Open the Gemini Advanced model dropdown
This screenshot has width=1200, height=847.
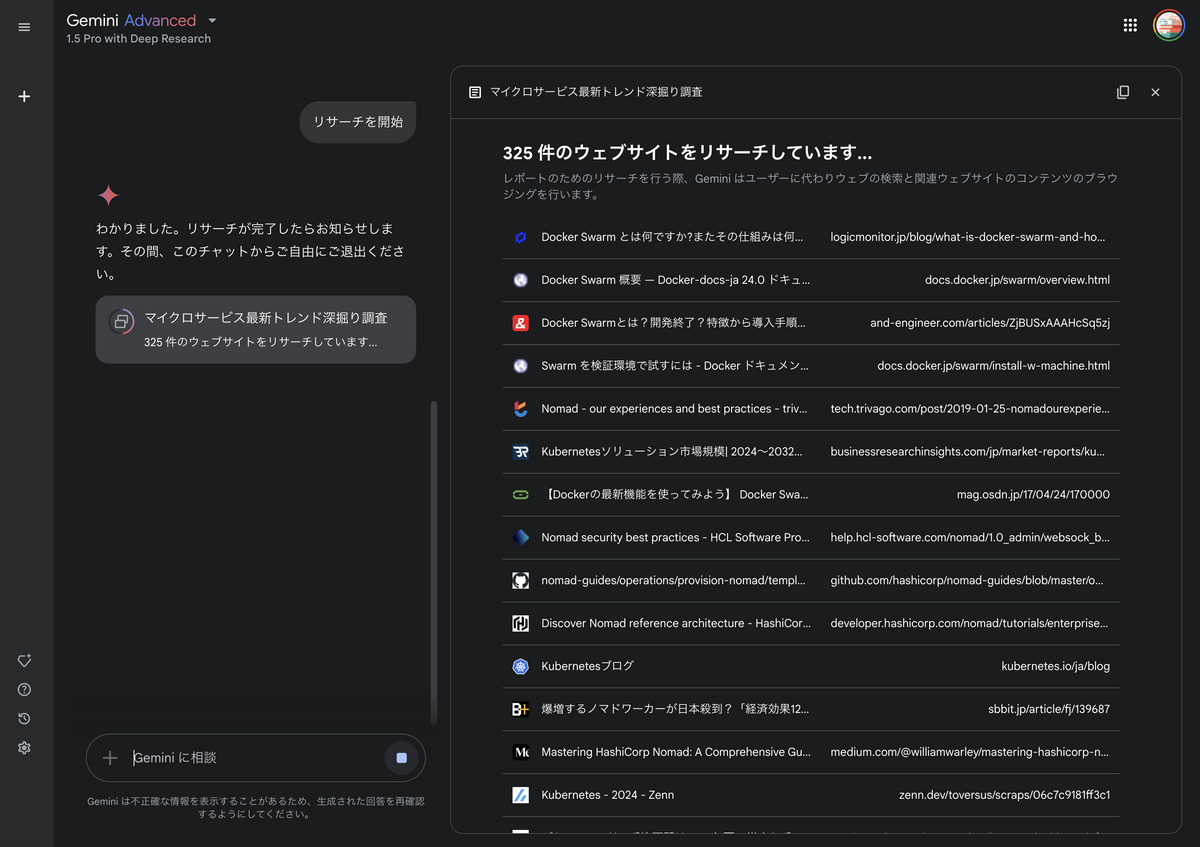[x=211, y=20]
